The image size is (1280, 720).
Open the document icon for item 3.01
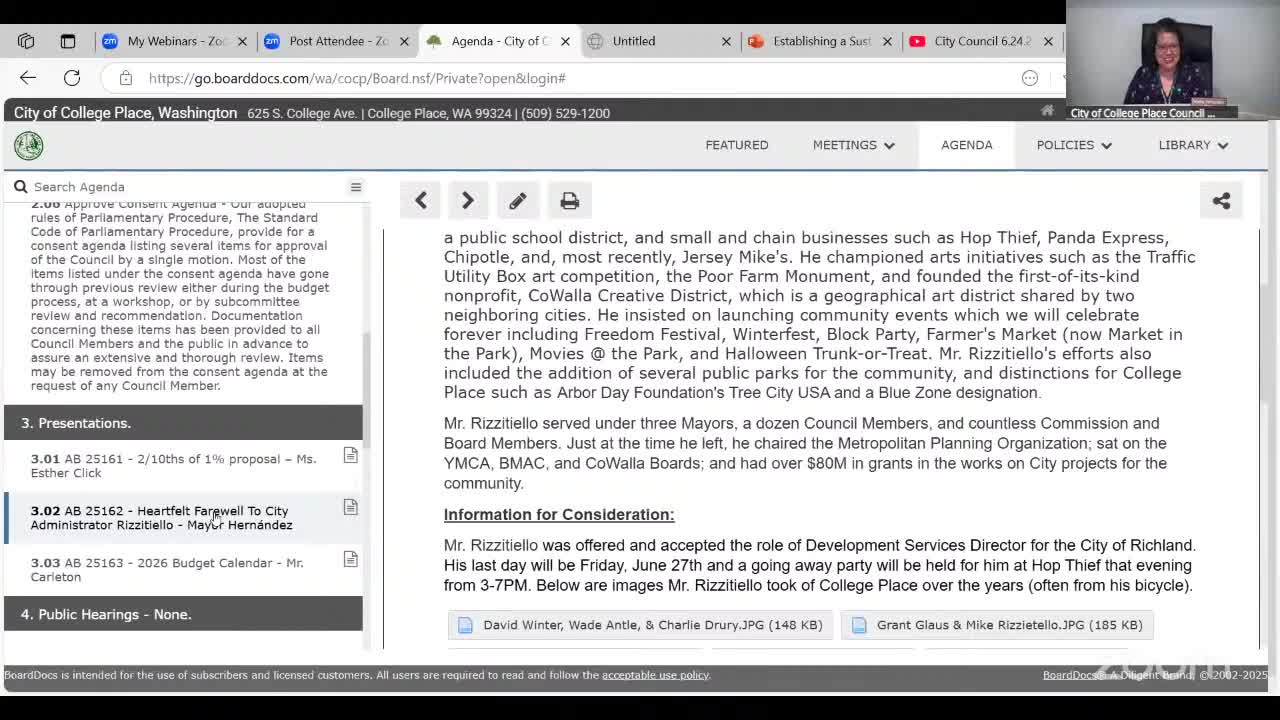pyautogui.click(x=350, y=455)
